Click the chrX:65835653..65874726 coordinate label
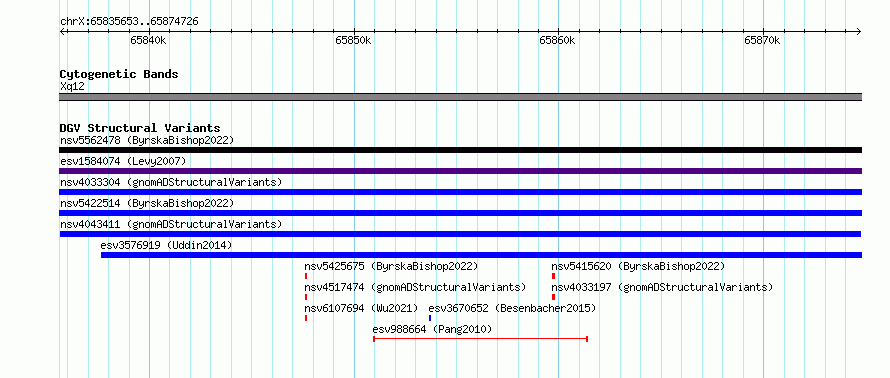 (x=129, y=22)
